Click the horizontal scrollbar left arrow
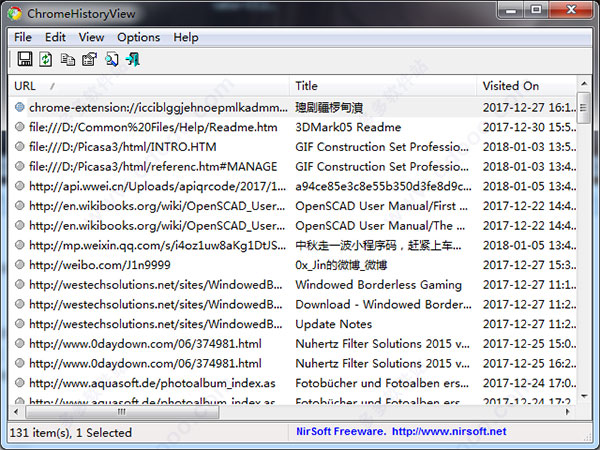 [x=16, y=412]
